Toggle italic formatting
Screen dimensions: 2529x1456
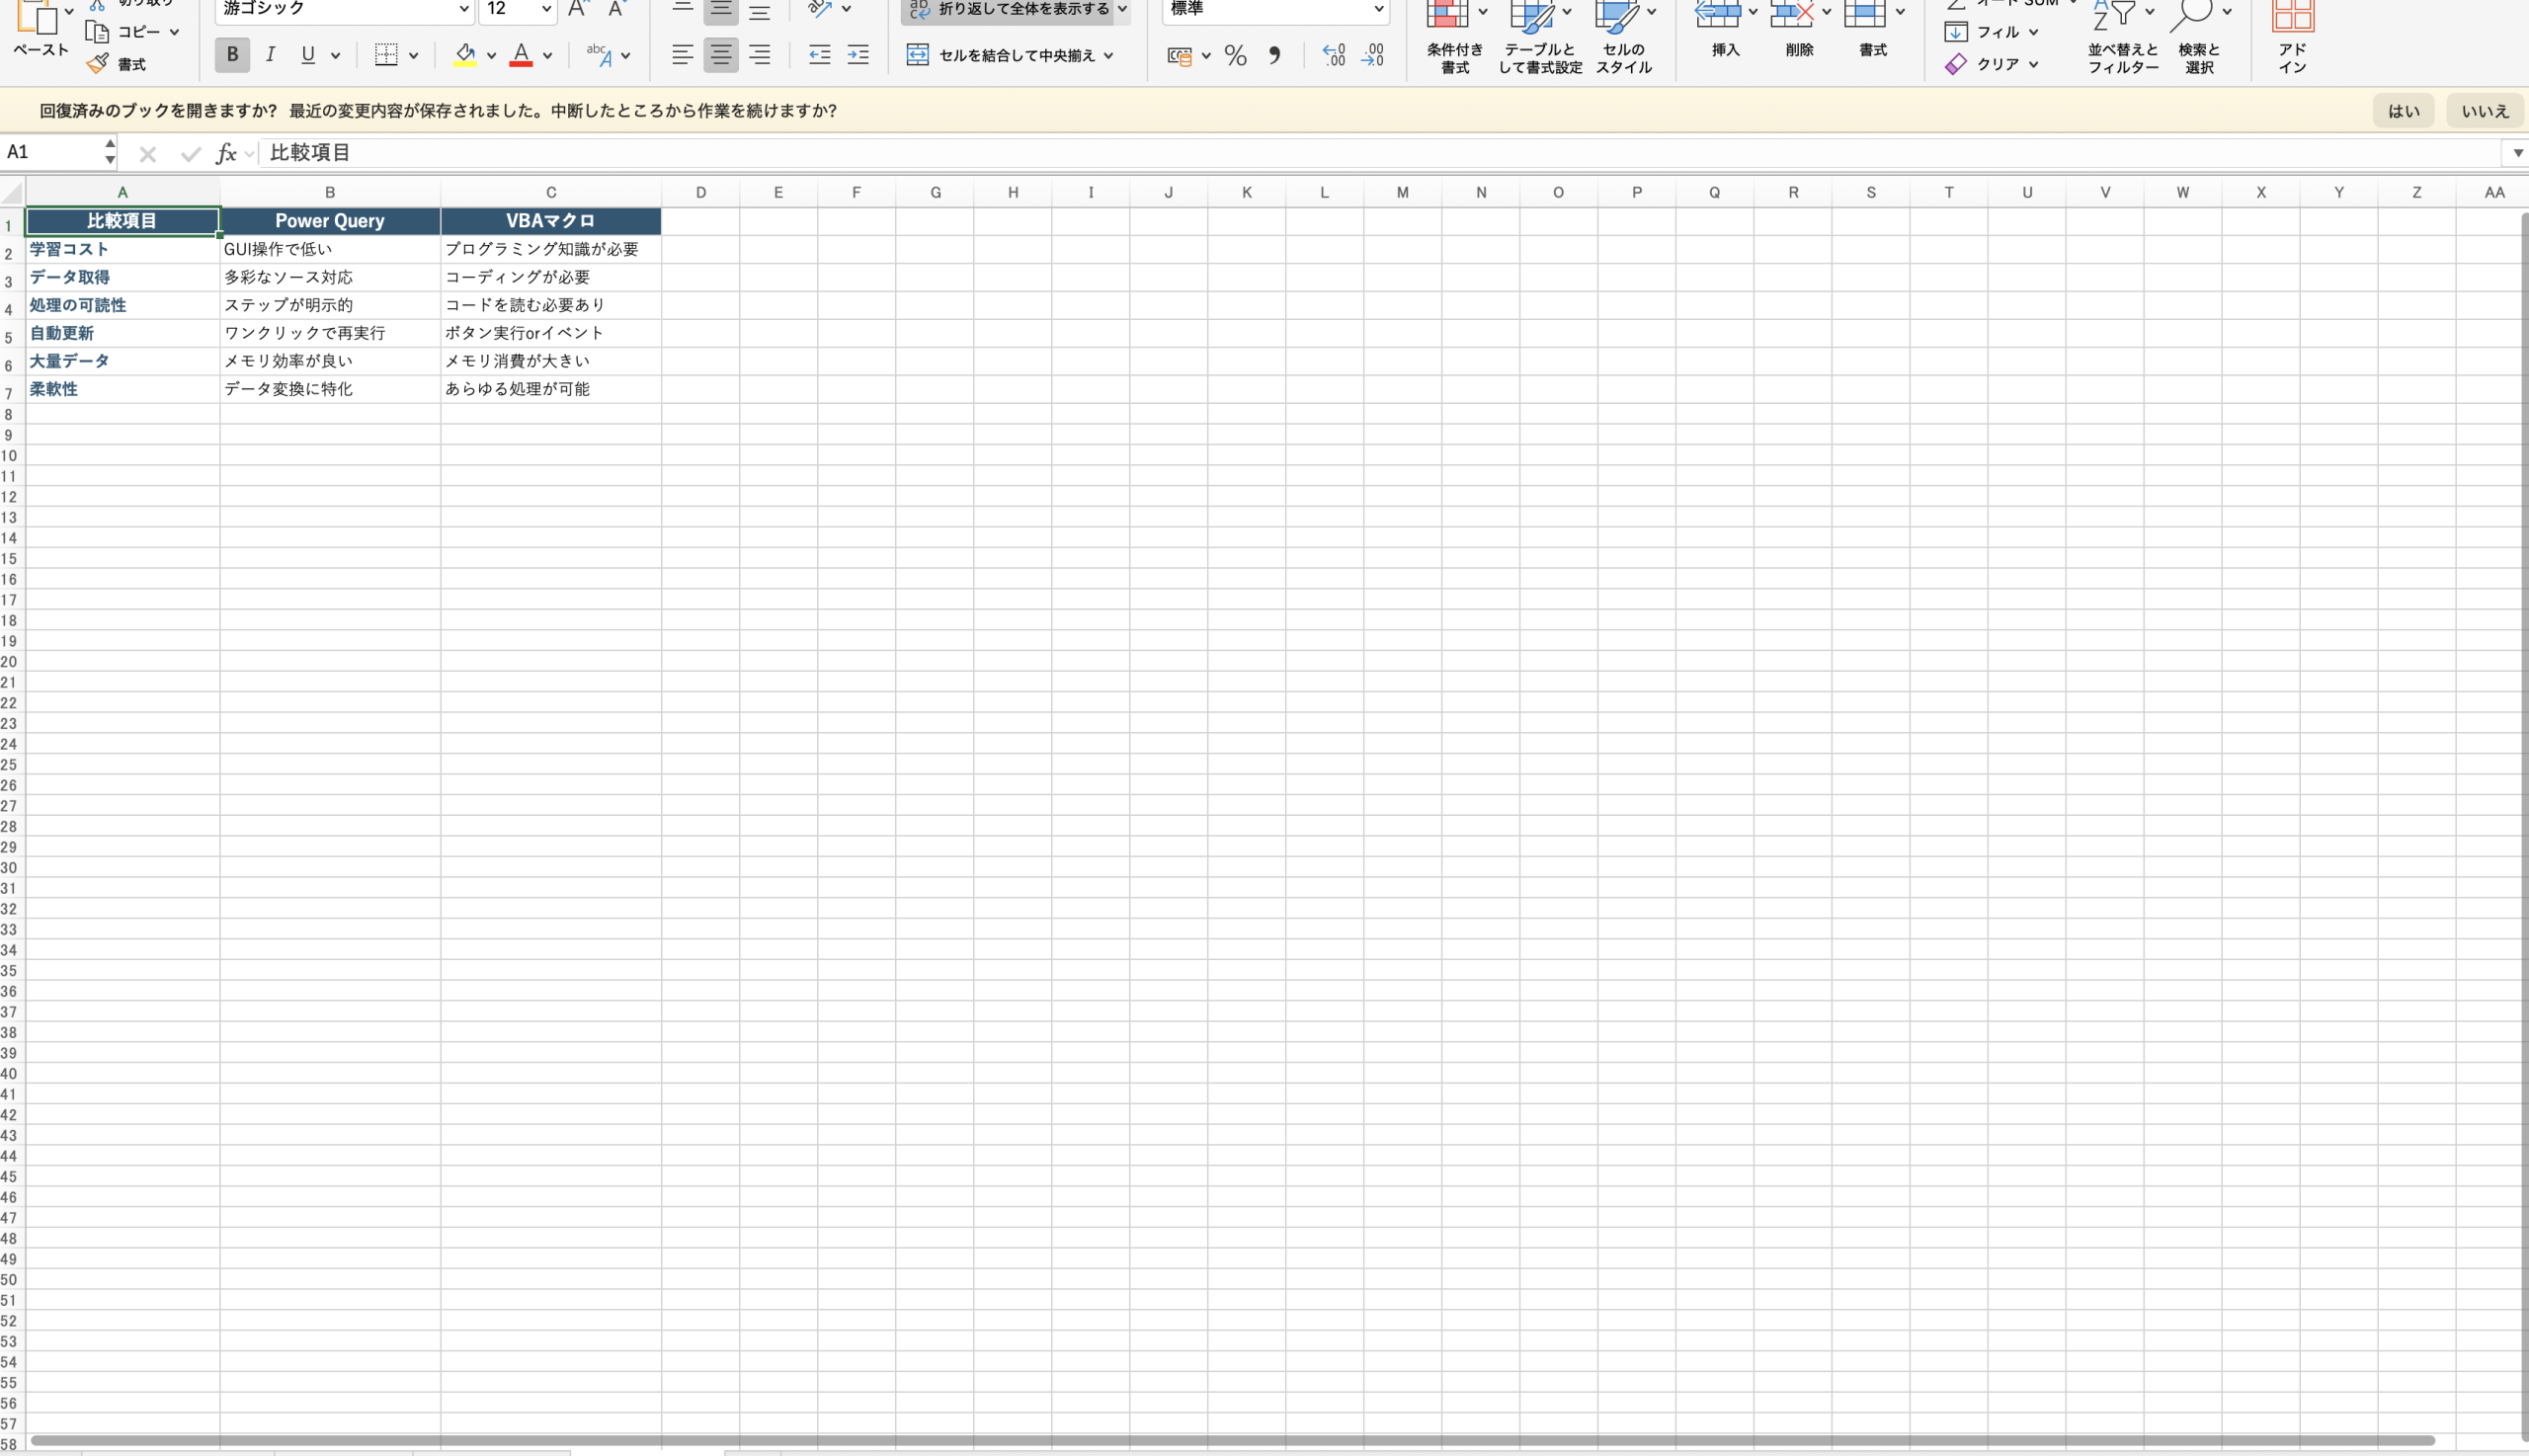(x=270, y=55)
